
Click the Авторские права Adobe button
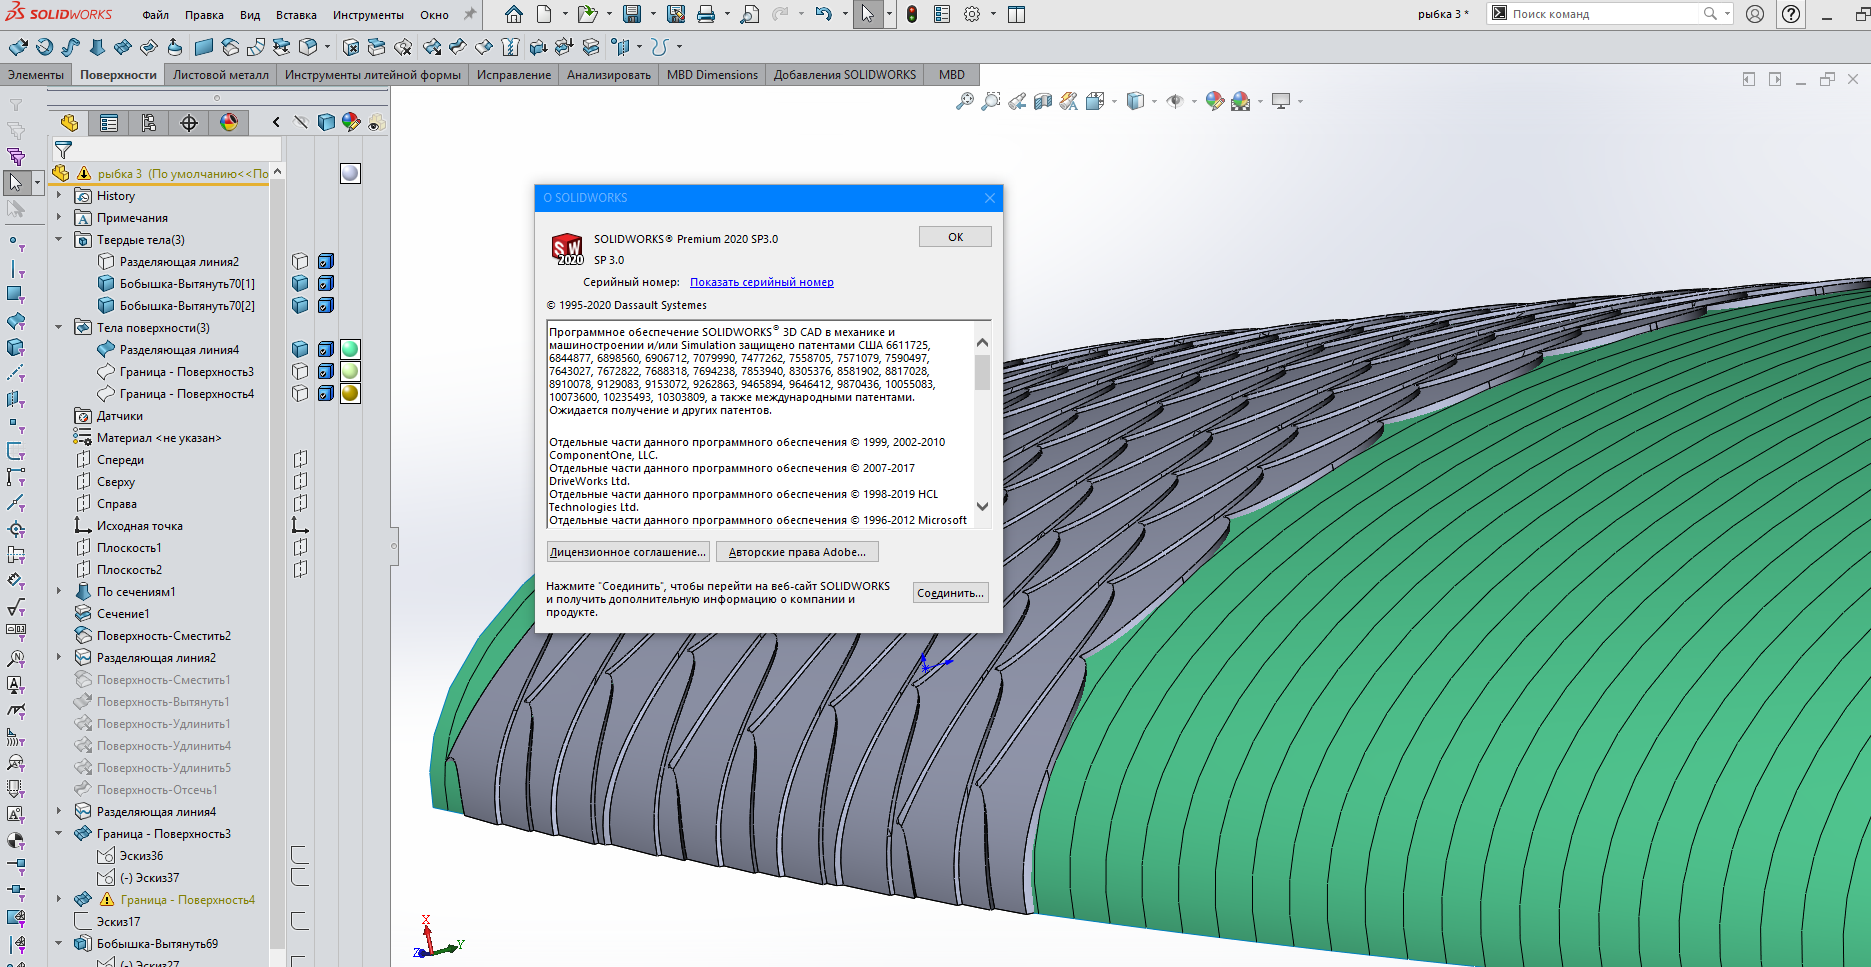click(x=797, y=552)
